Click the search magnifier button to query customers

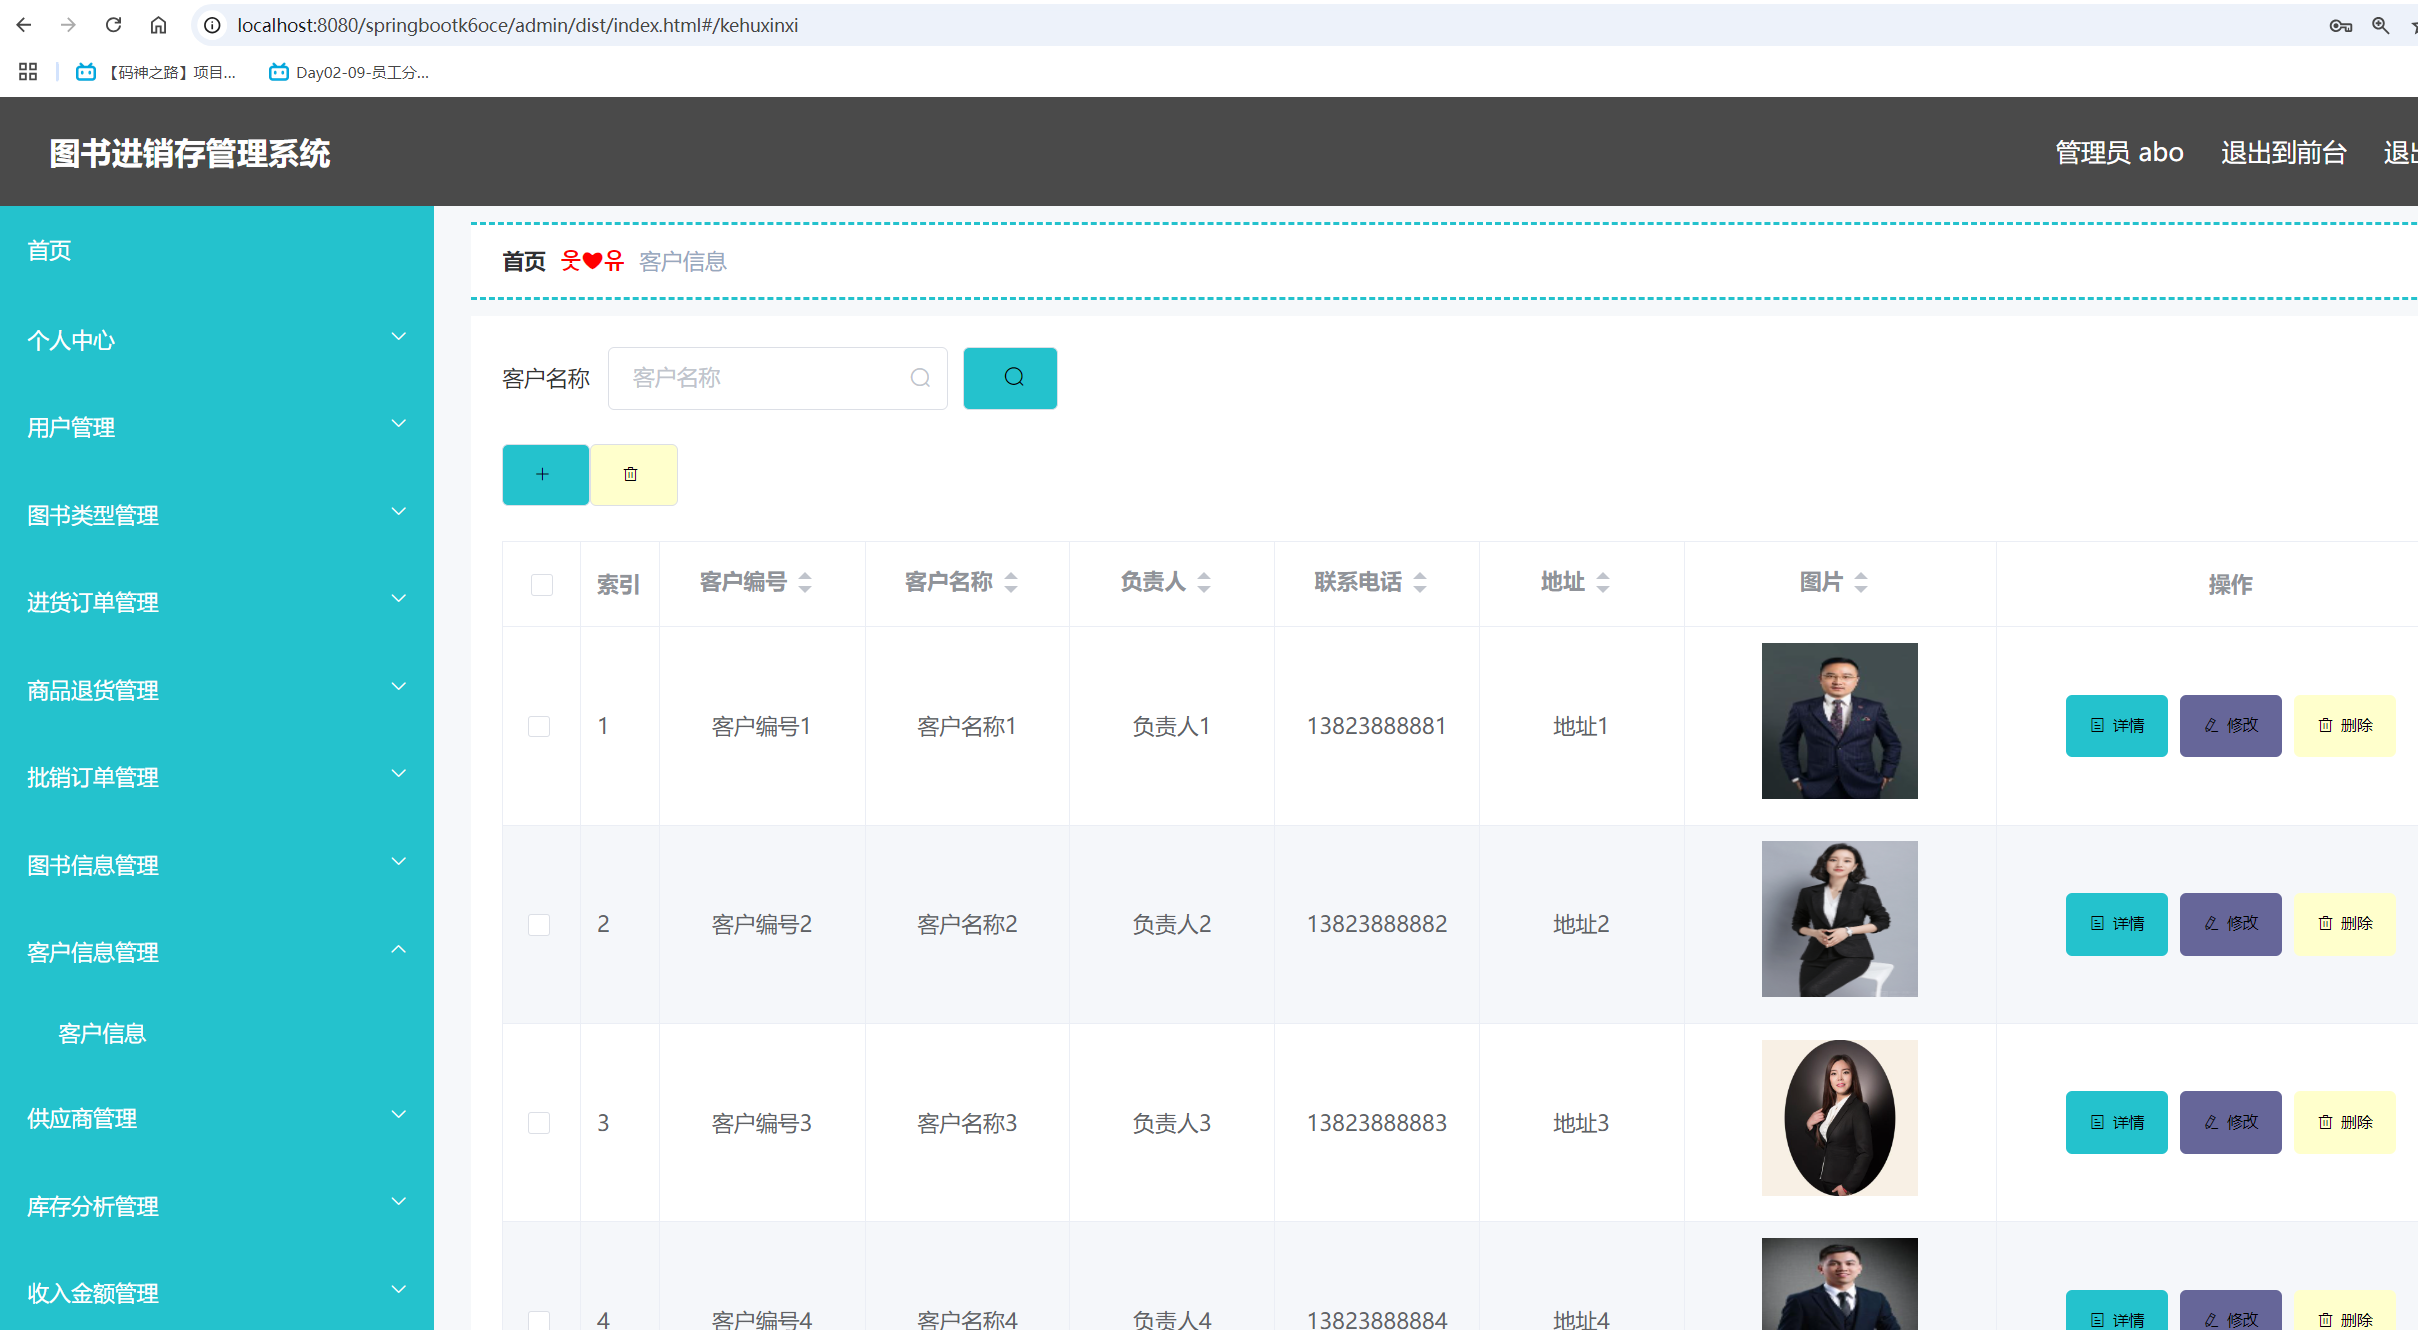tap(1009, 378)
